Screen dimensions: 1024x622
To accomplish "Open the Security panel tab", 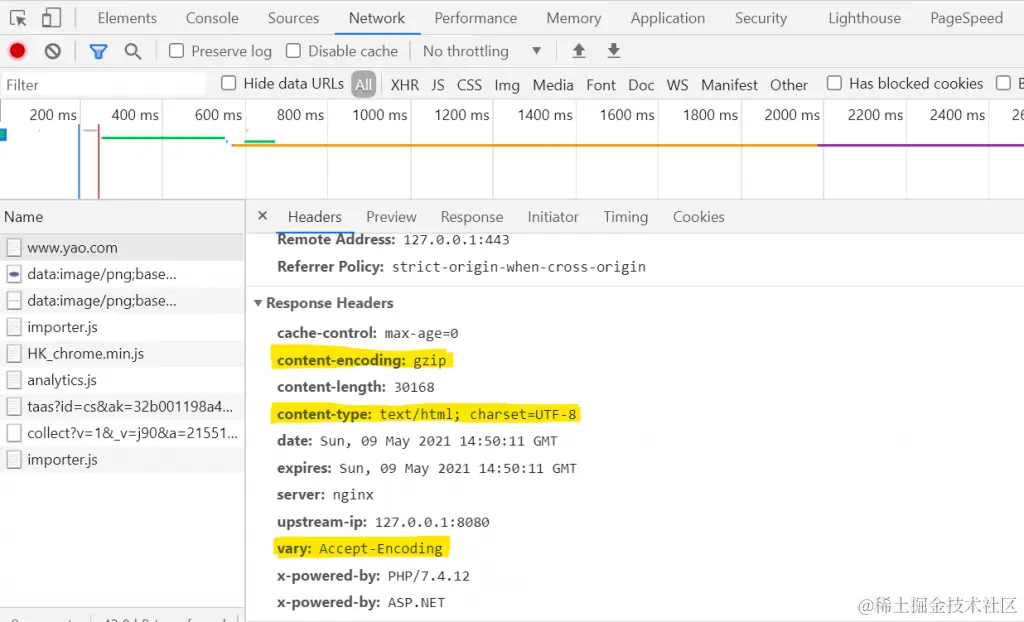I will 761,18.
